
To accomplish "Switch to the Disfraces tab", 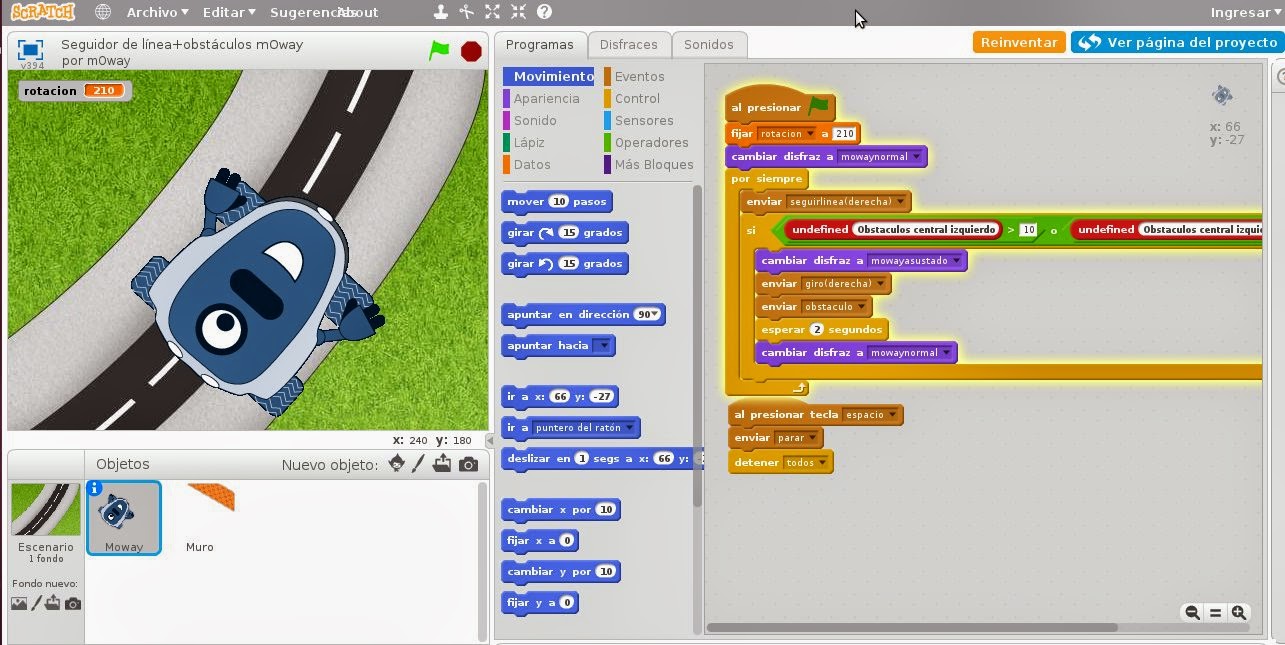I will [x=629, y=44].
